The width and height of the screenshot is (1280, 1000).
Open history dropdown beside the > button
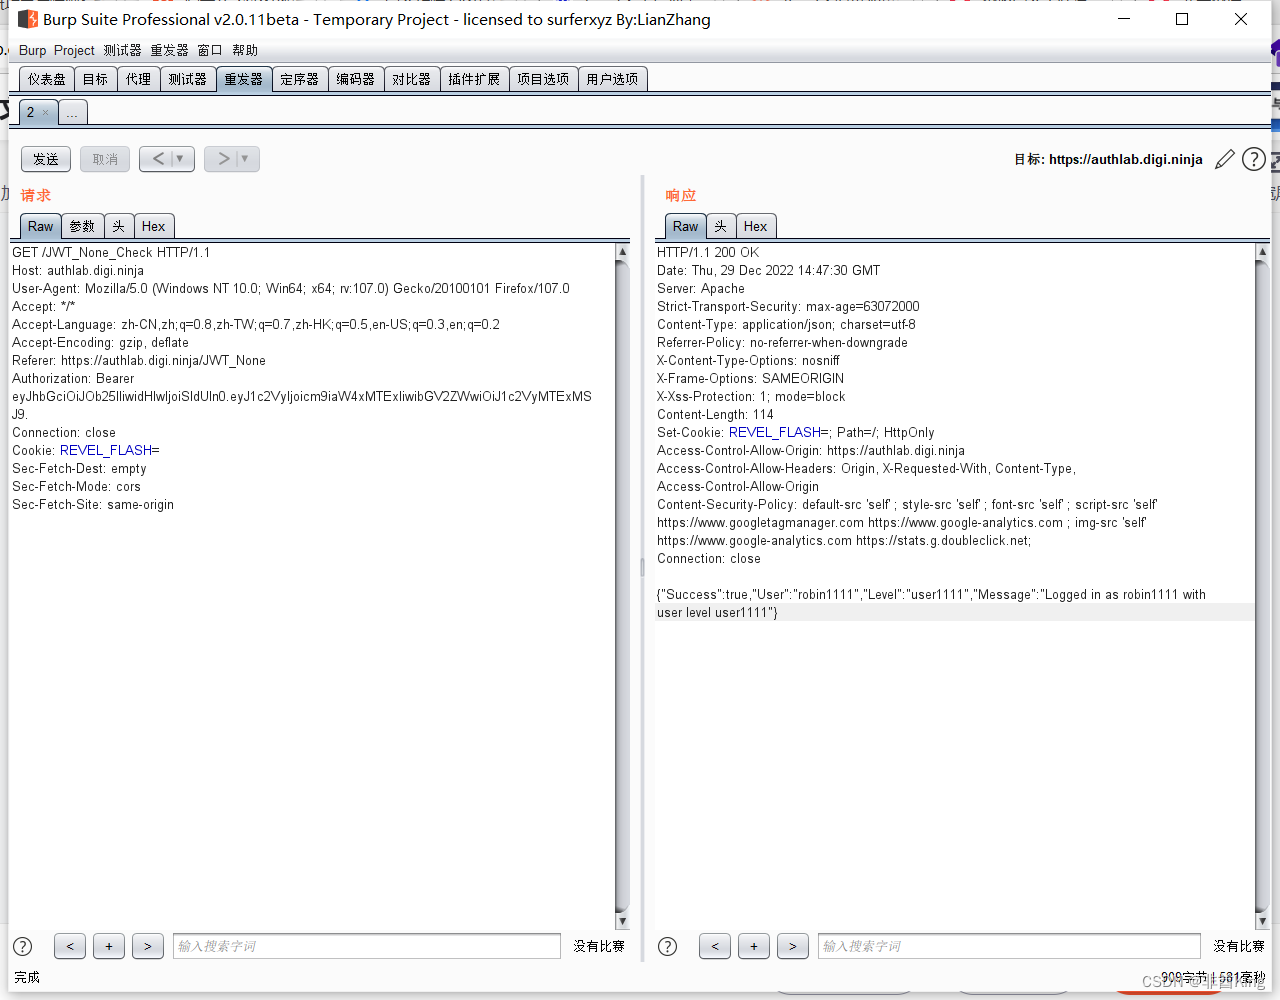click(x=246, y=159)
